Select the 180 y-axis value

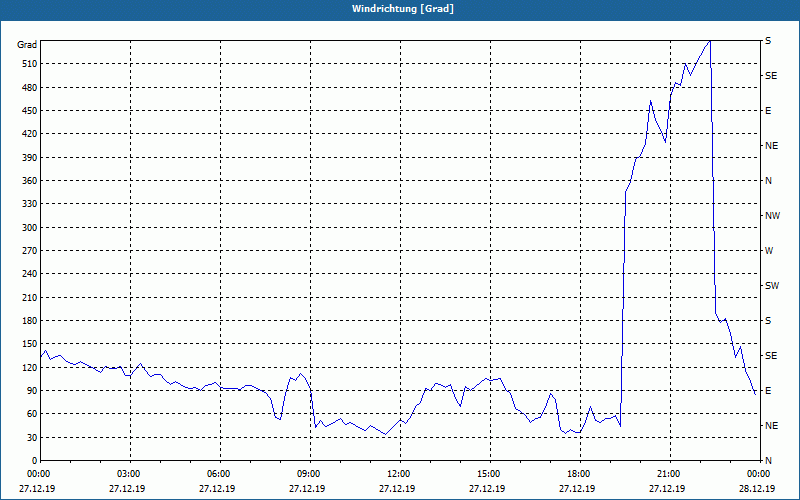(x=29, y=321)
